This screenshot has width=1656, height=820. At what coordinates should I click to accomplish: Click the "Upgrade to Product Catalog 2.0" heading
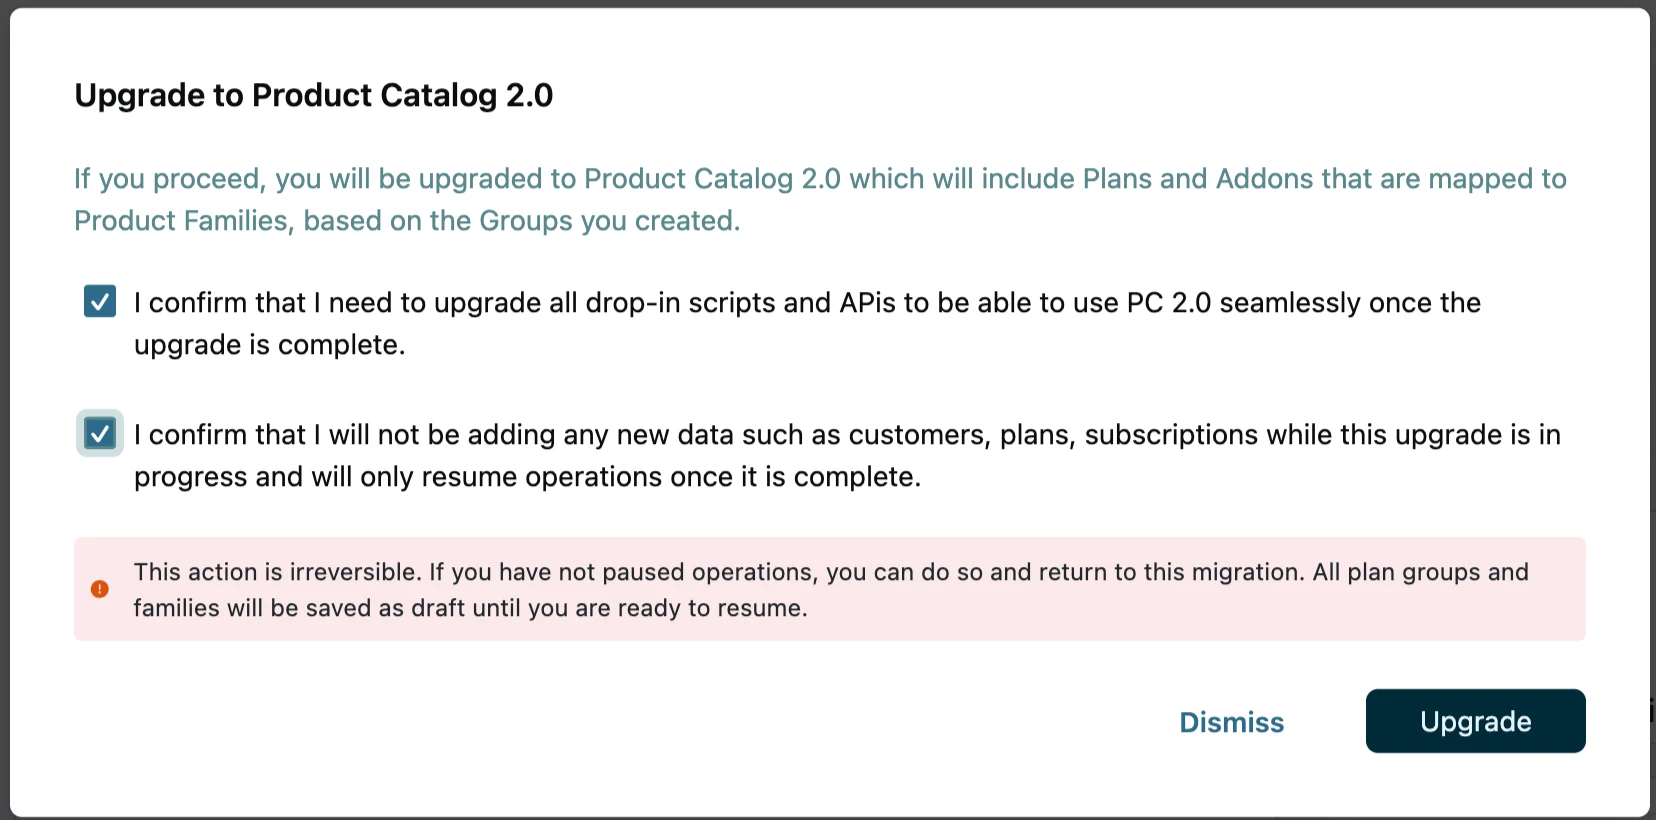pyautogui.click(x=313, y=95)
